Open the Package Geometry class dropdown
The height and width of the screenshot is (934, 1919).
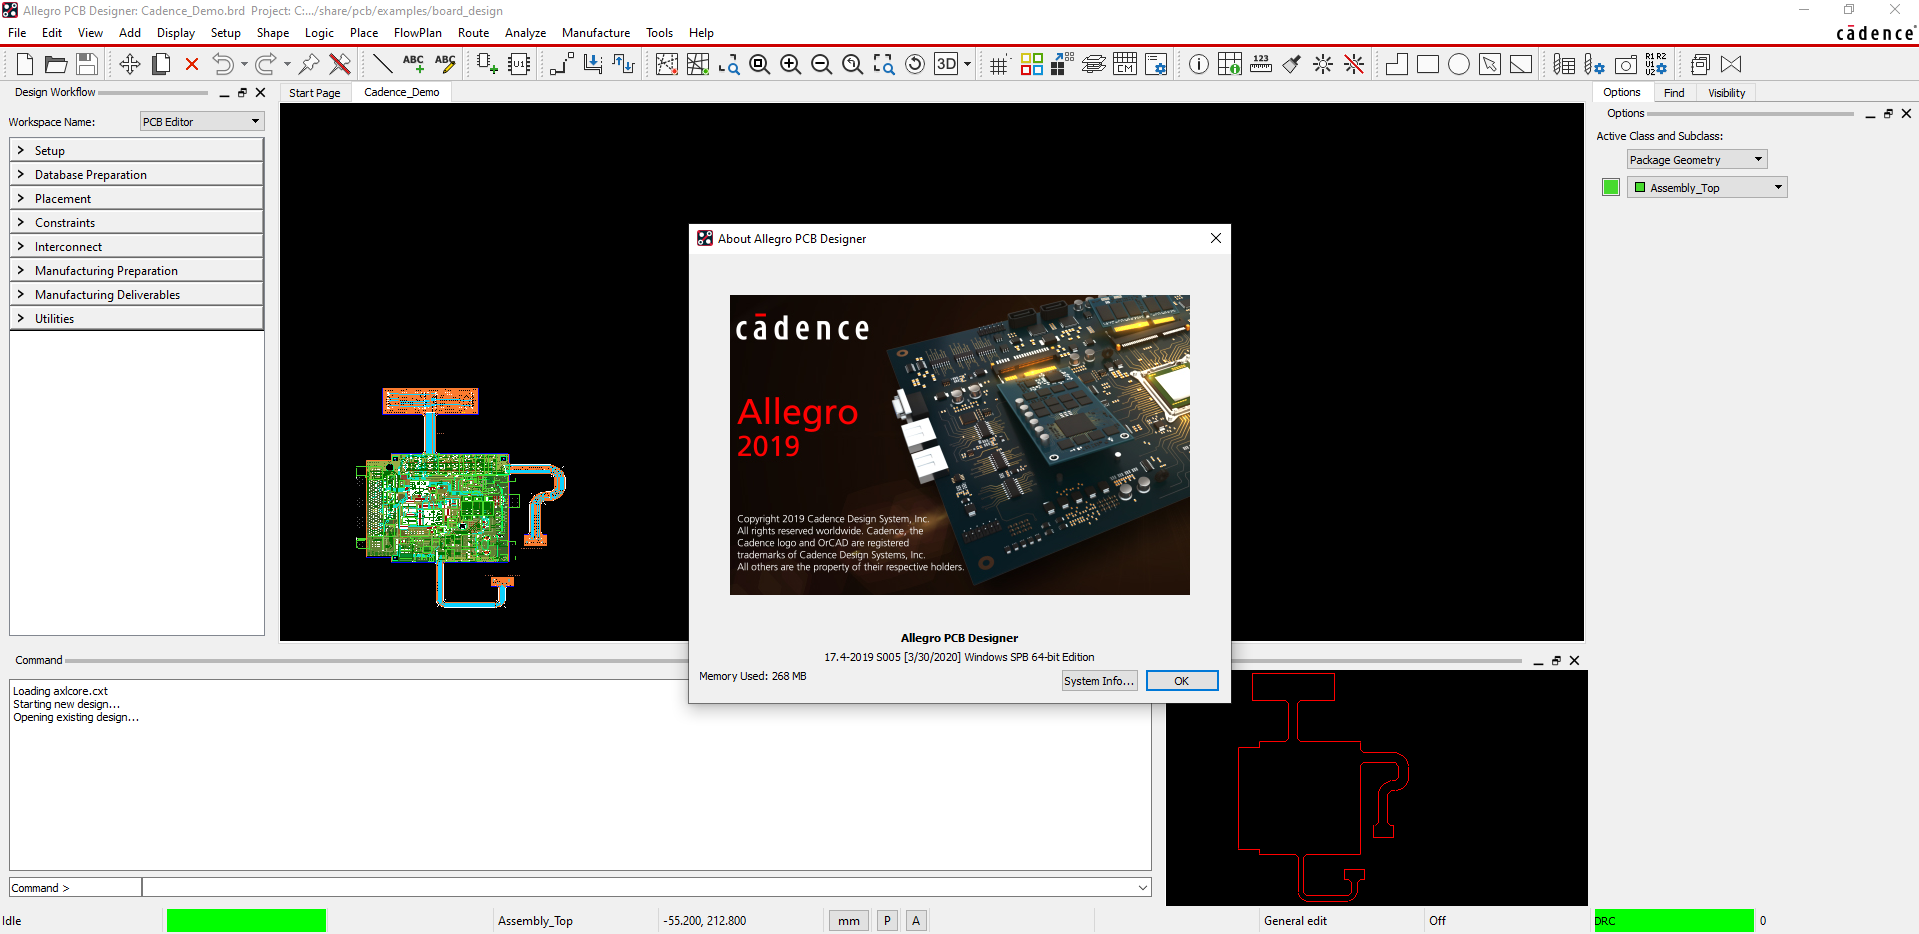click(x=1697, y=160)
